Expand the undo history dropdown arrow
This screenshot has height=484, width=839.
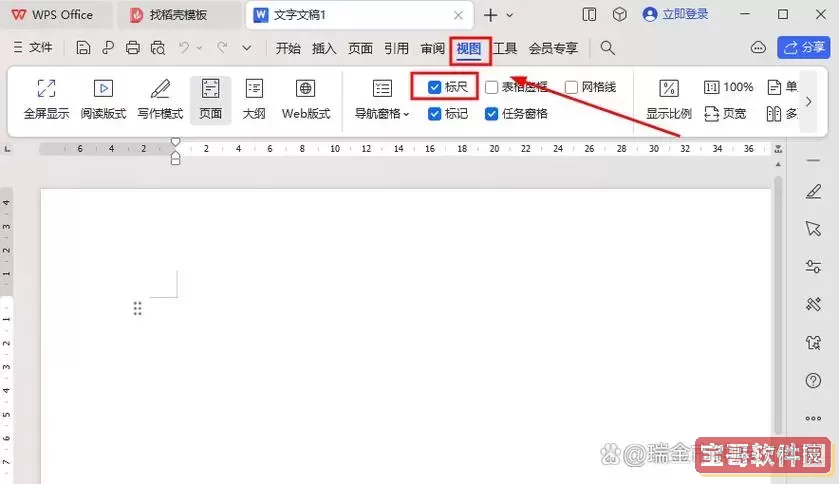tap(199, 48)
